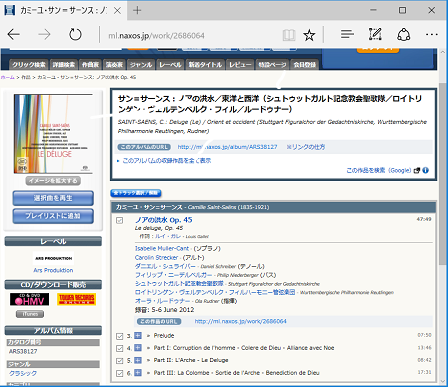Open the クリック検索 navigation tab
Viewport: 448px width, 387px height.
pos(29,65)
